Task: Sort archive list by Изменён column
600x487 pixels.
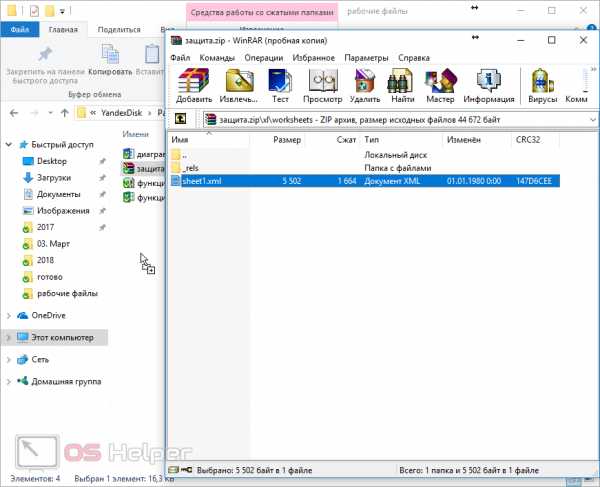Action: (x=477, y=140)
